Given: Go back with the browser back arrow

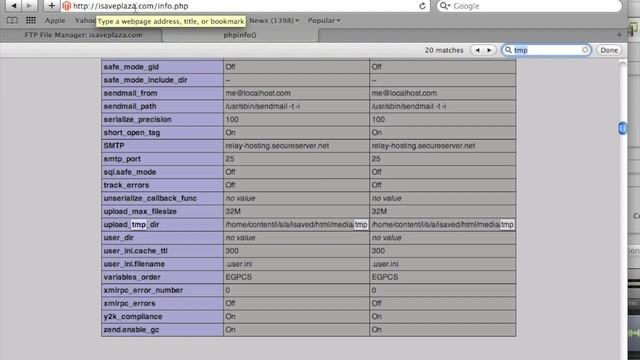Looking at the screenshot, I should 13,6.
